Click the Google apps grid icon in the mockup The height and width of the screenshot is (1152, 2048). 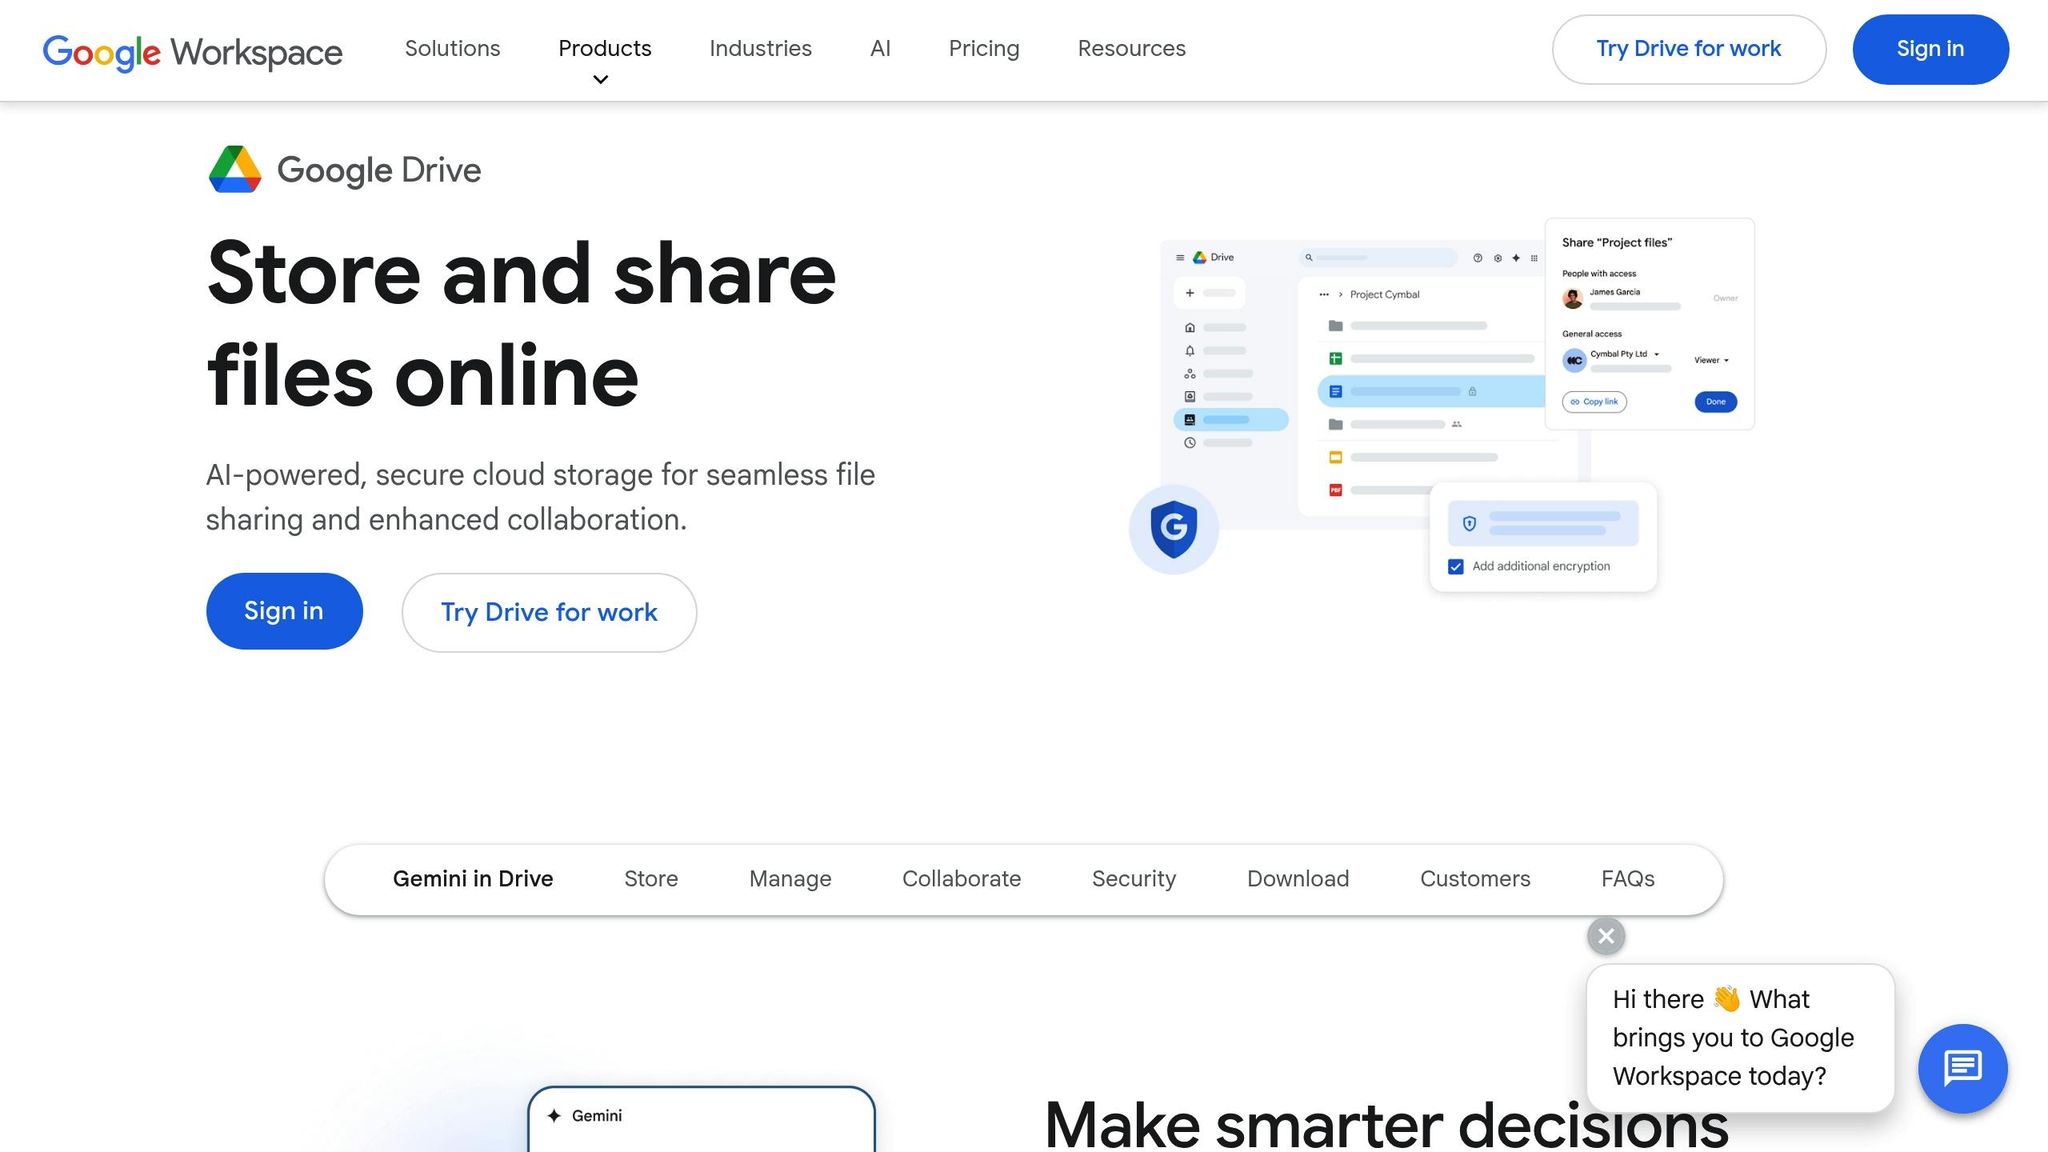point(1534,258)
